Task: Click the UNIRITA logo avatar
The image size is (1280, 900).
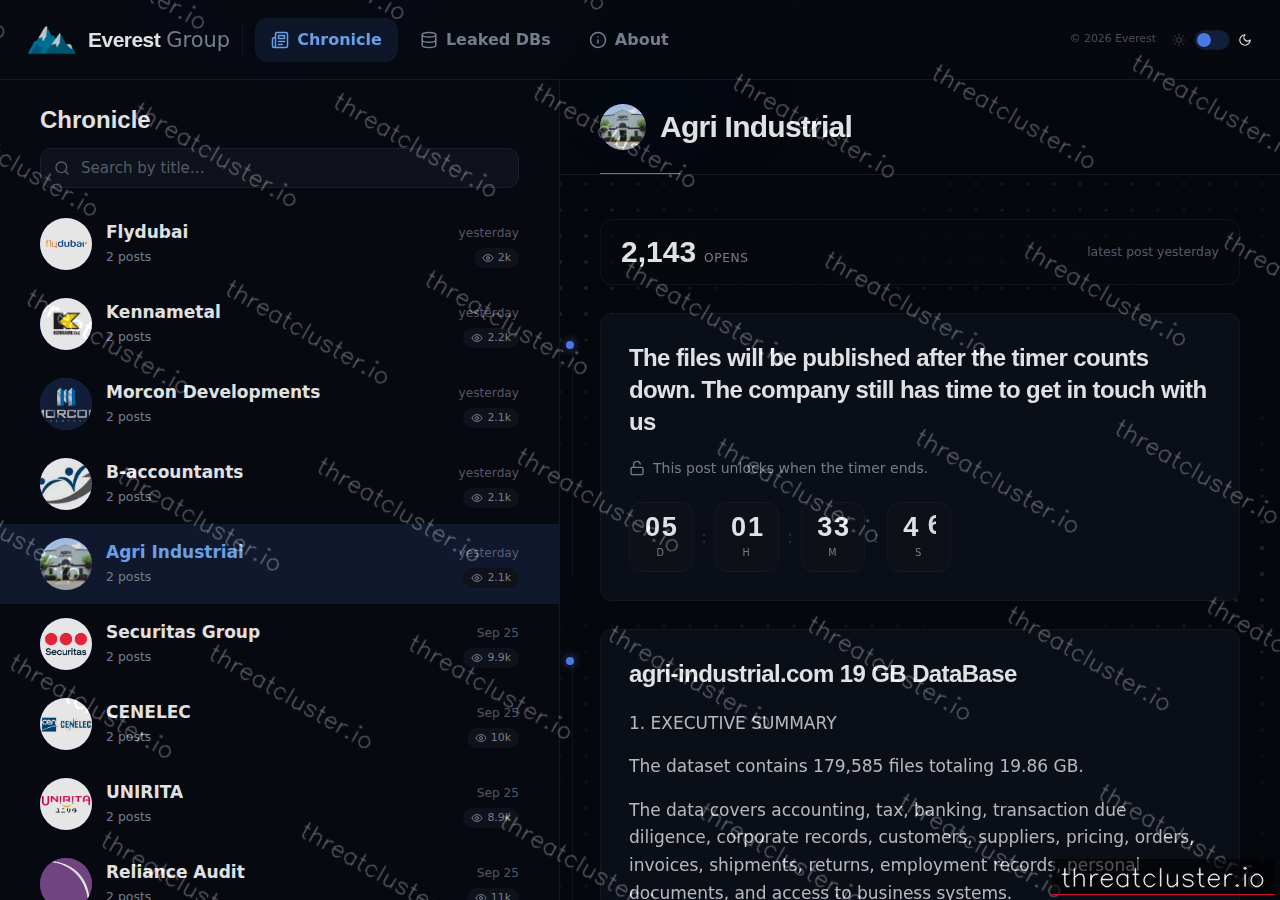Action: [66, 804]
